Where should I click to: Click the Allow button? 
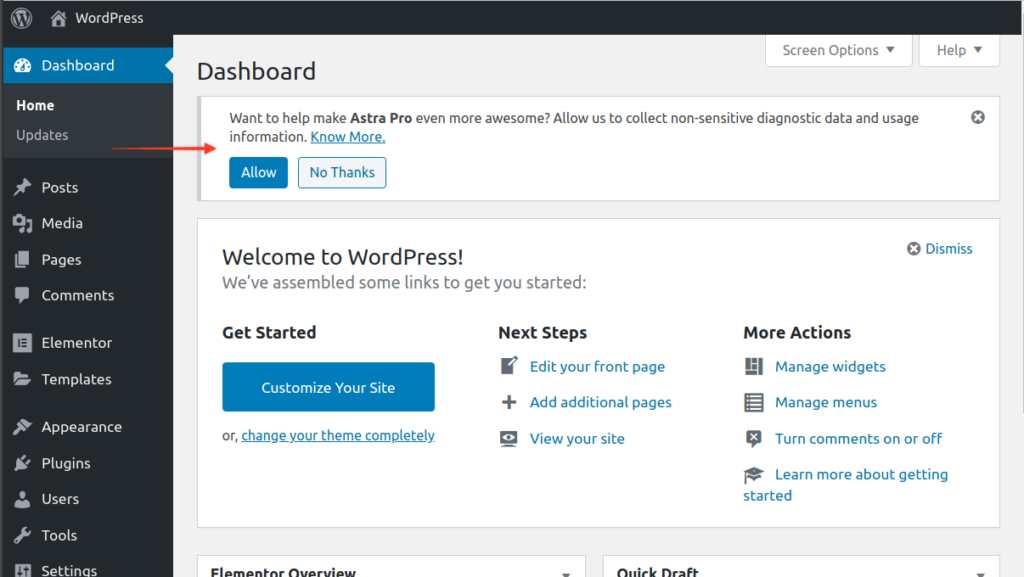(x=258, y=172)
